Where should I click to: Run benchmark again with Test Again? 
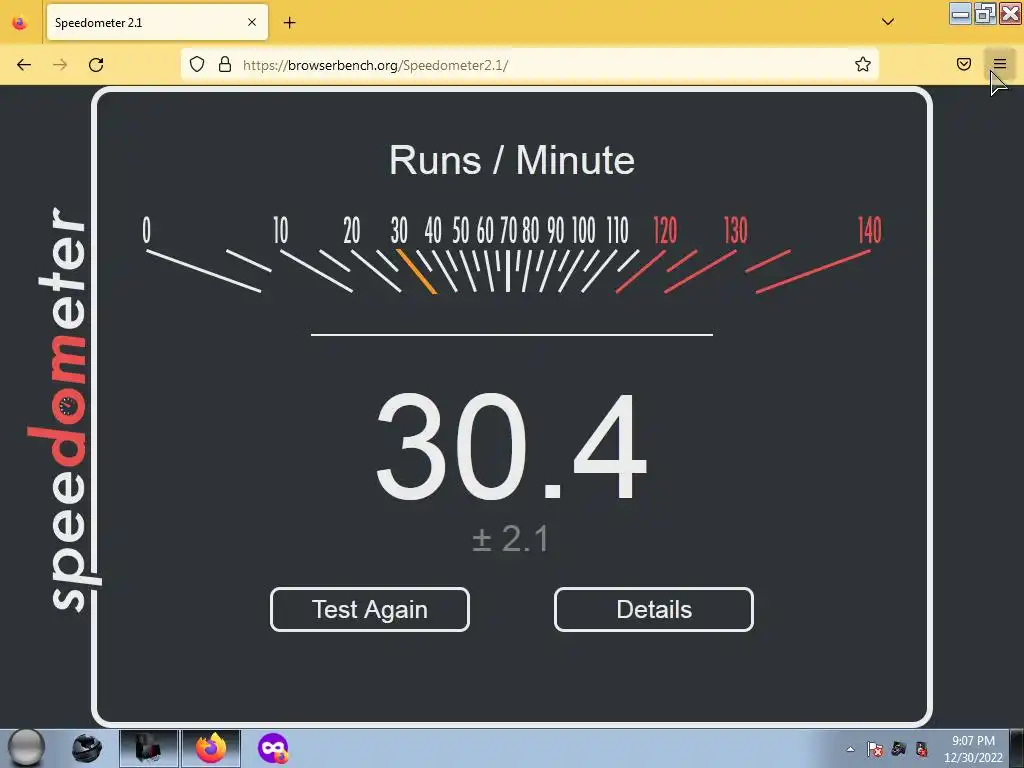370,609
